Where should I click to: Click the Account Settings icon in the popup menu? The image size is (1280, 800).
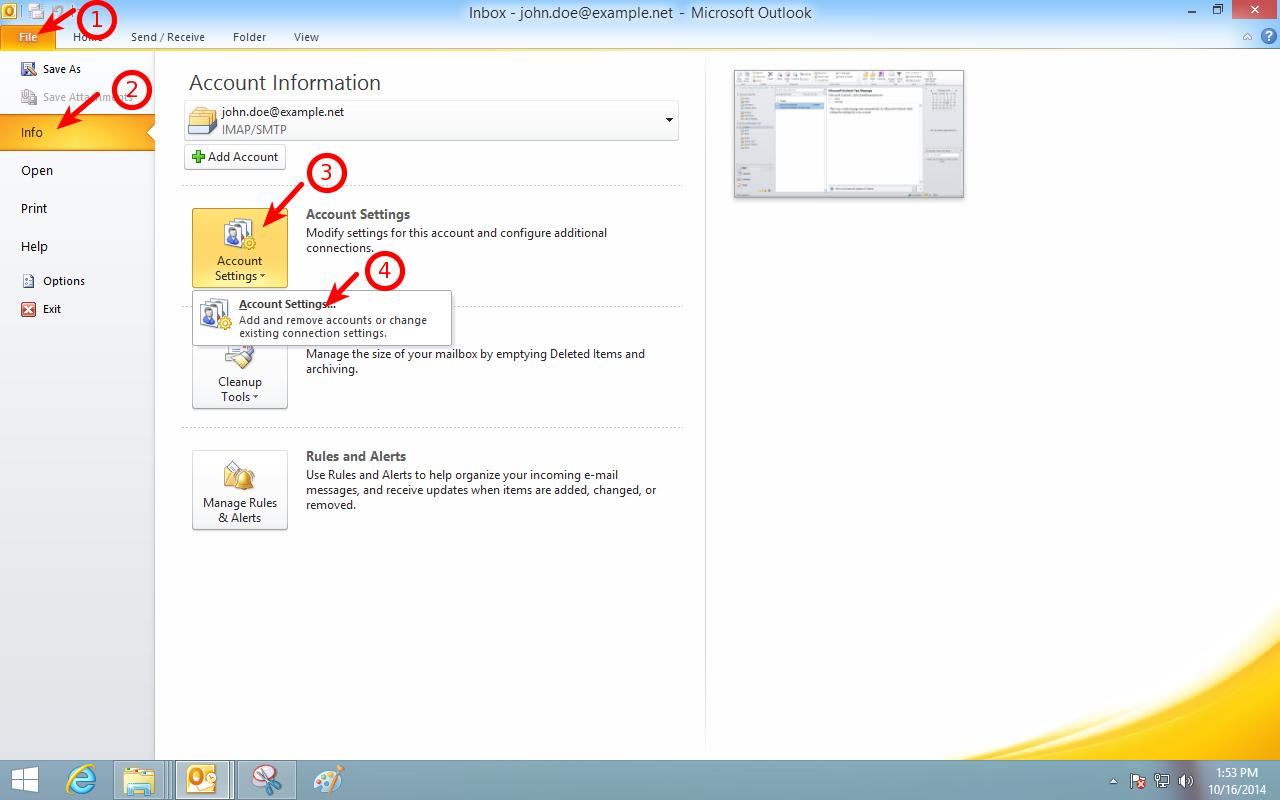point(215,314)
